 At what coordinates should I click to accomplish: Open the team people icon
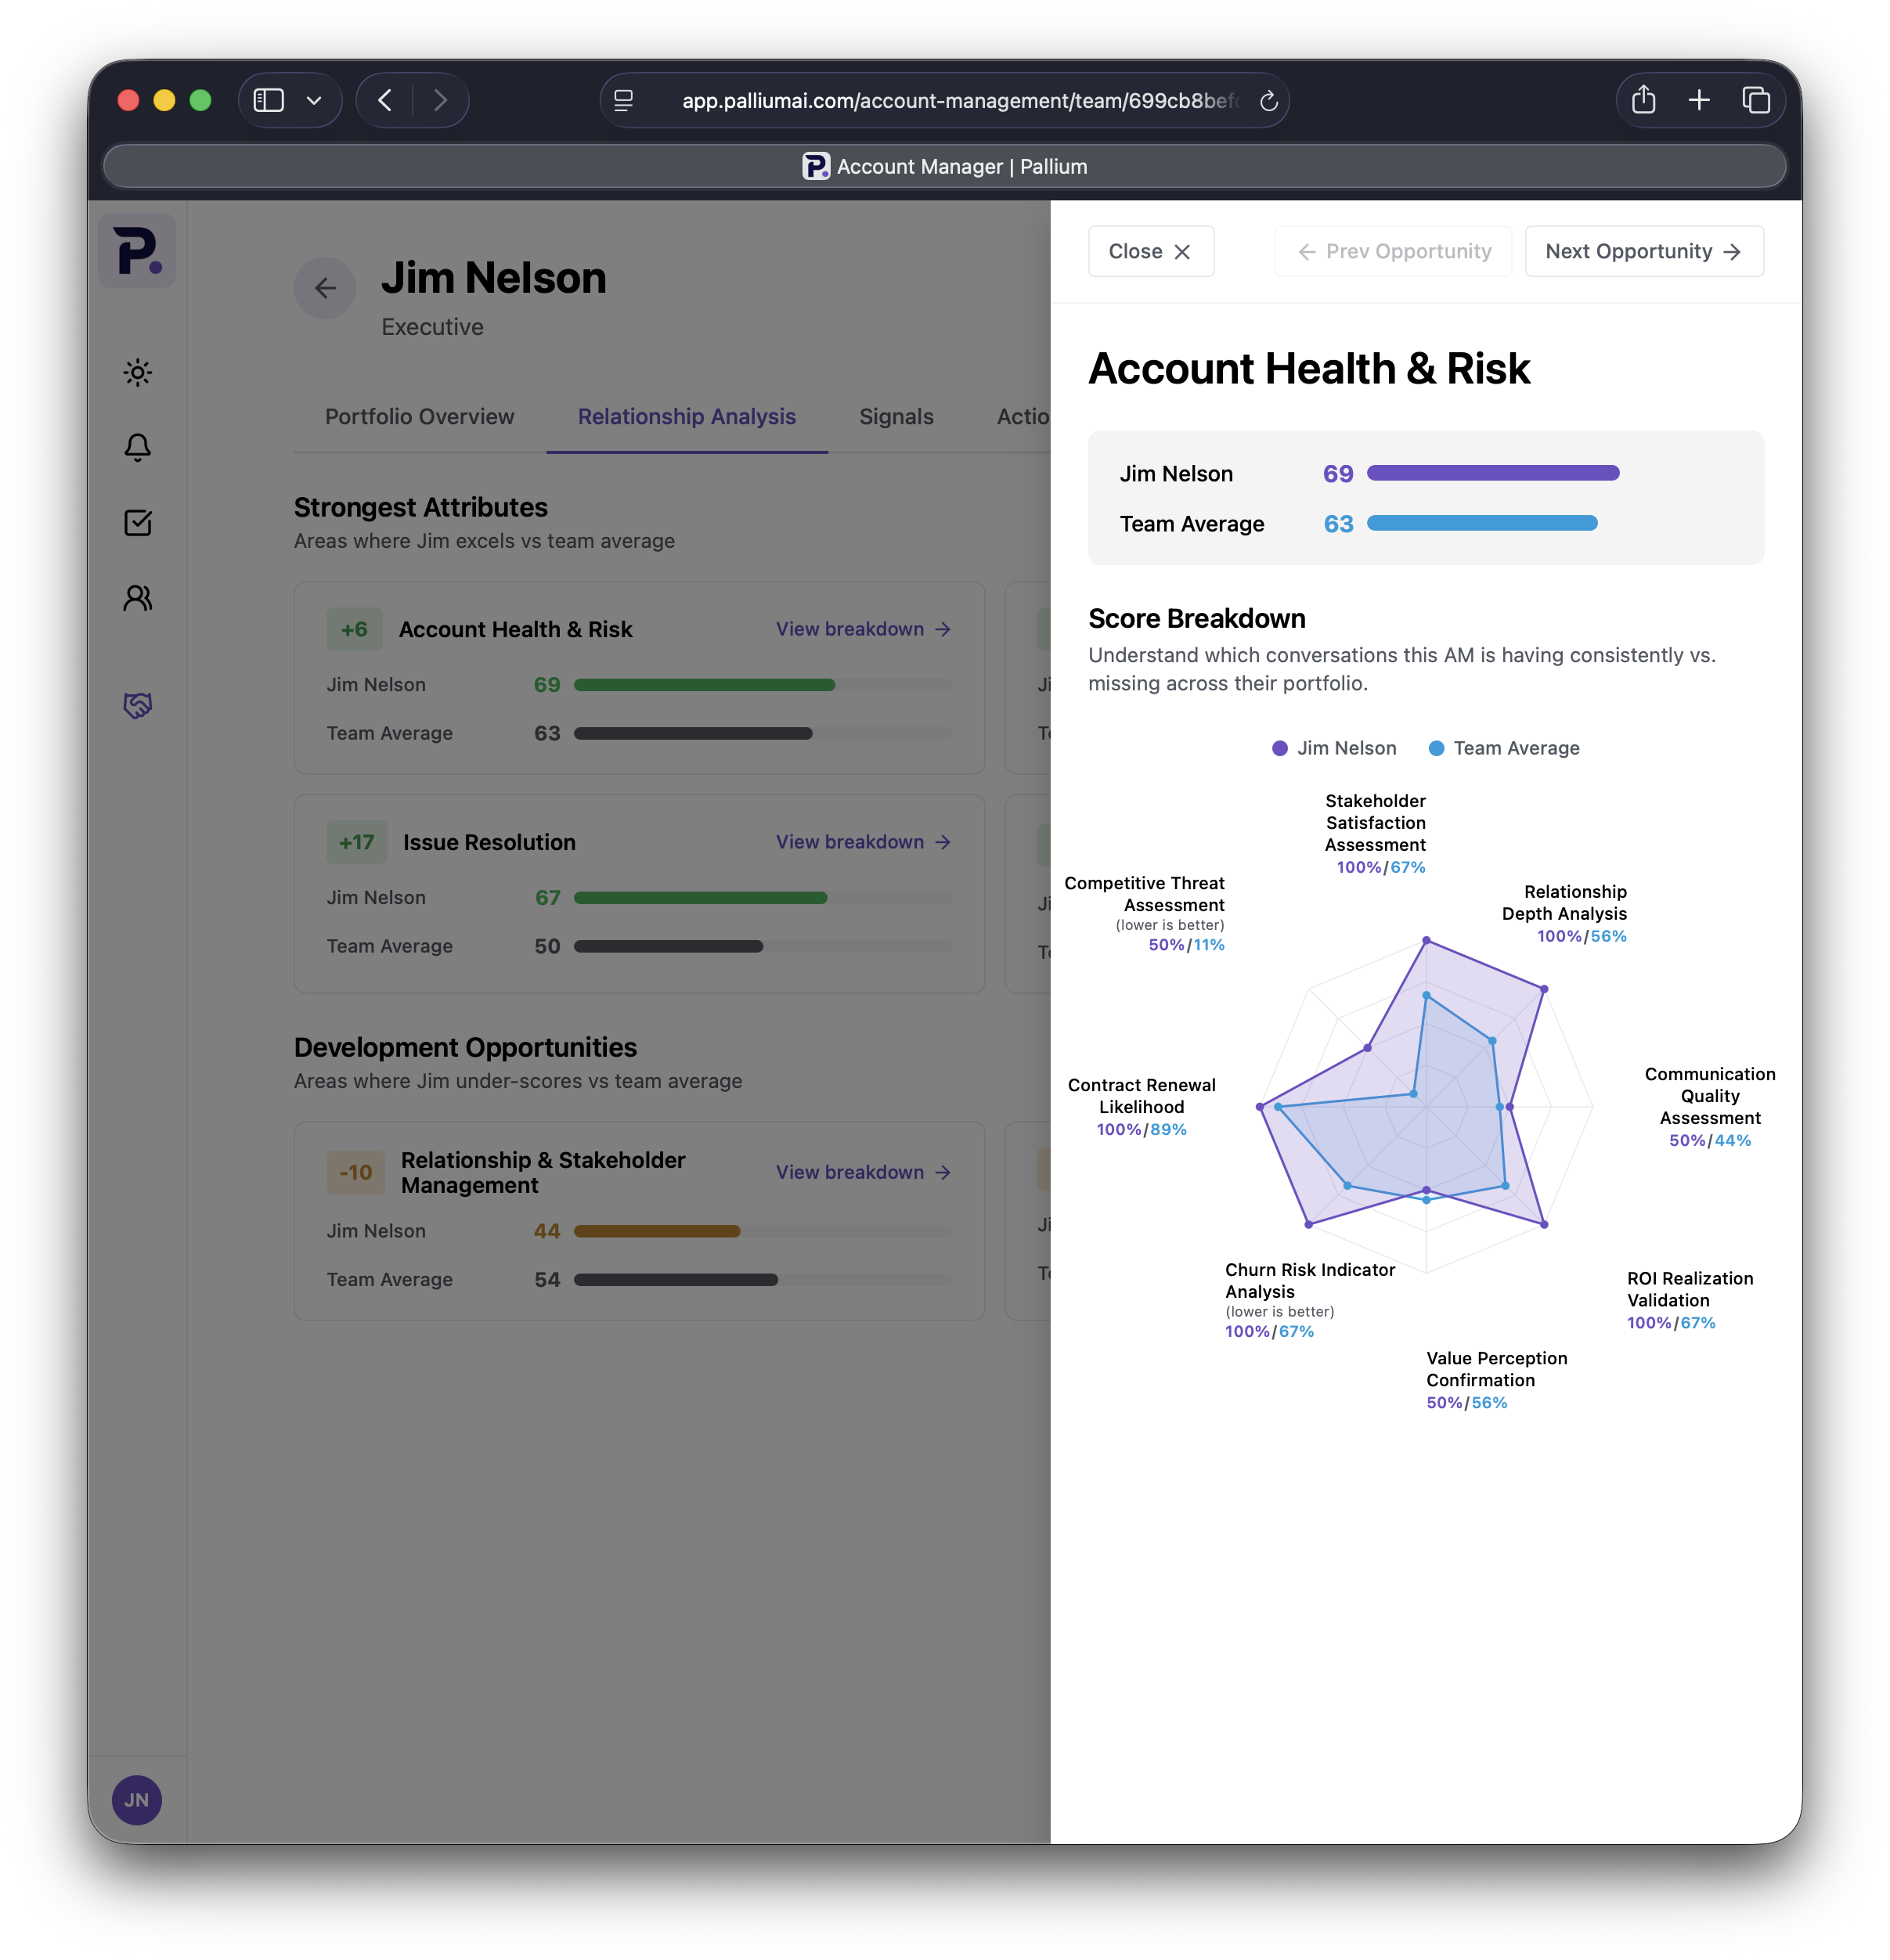click(x=137, y=598)
